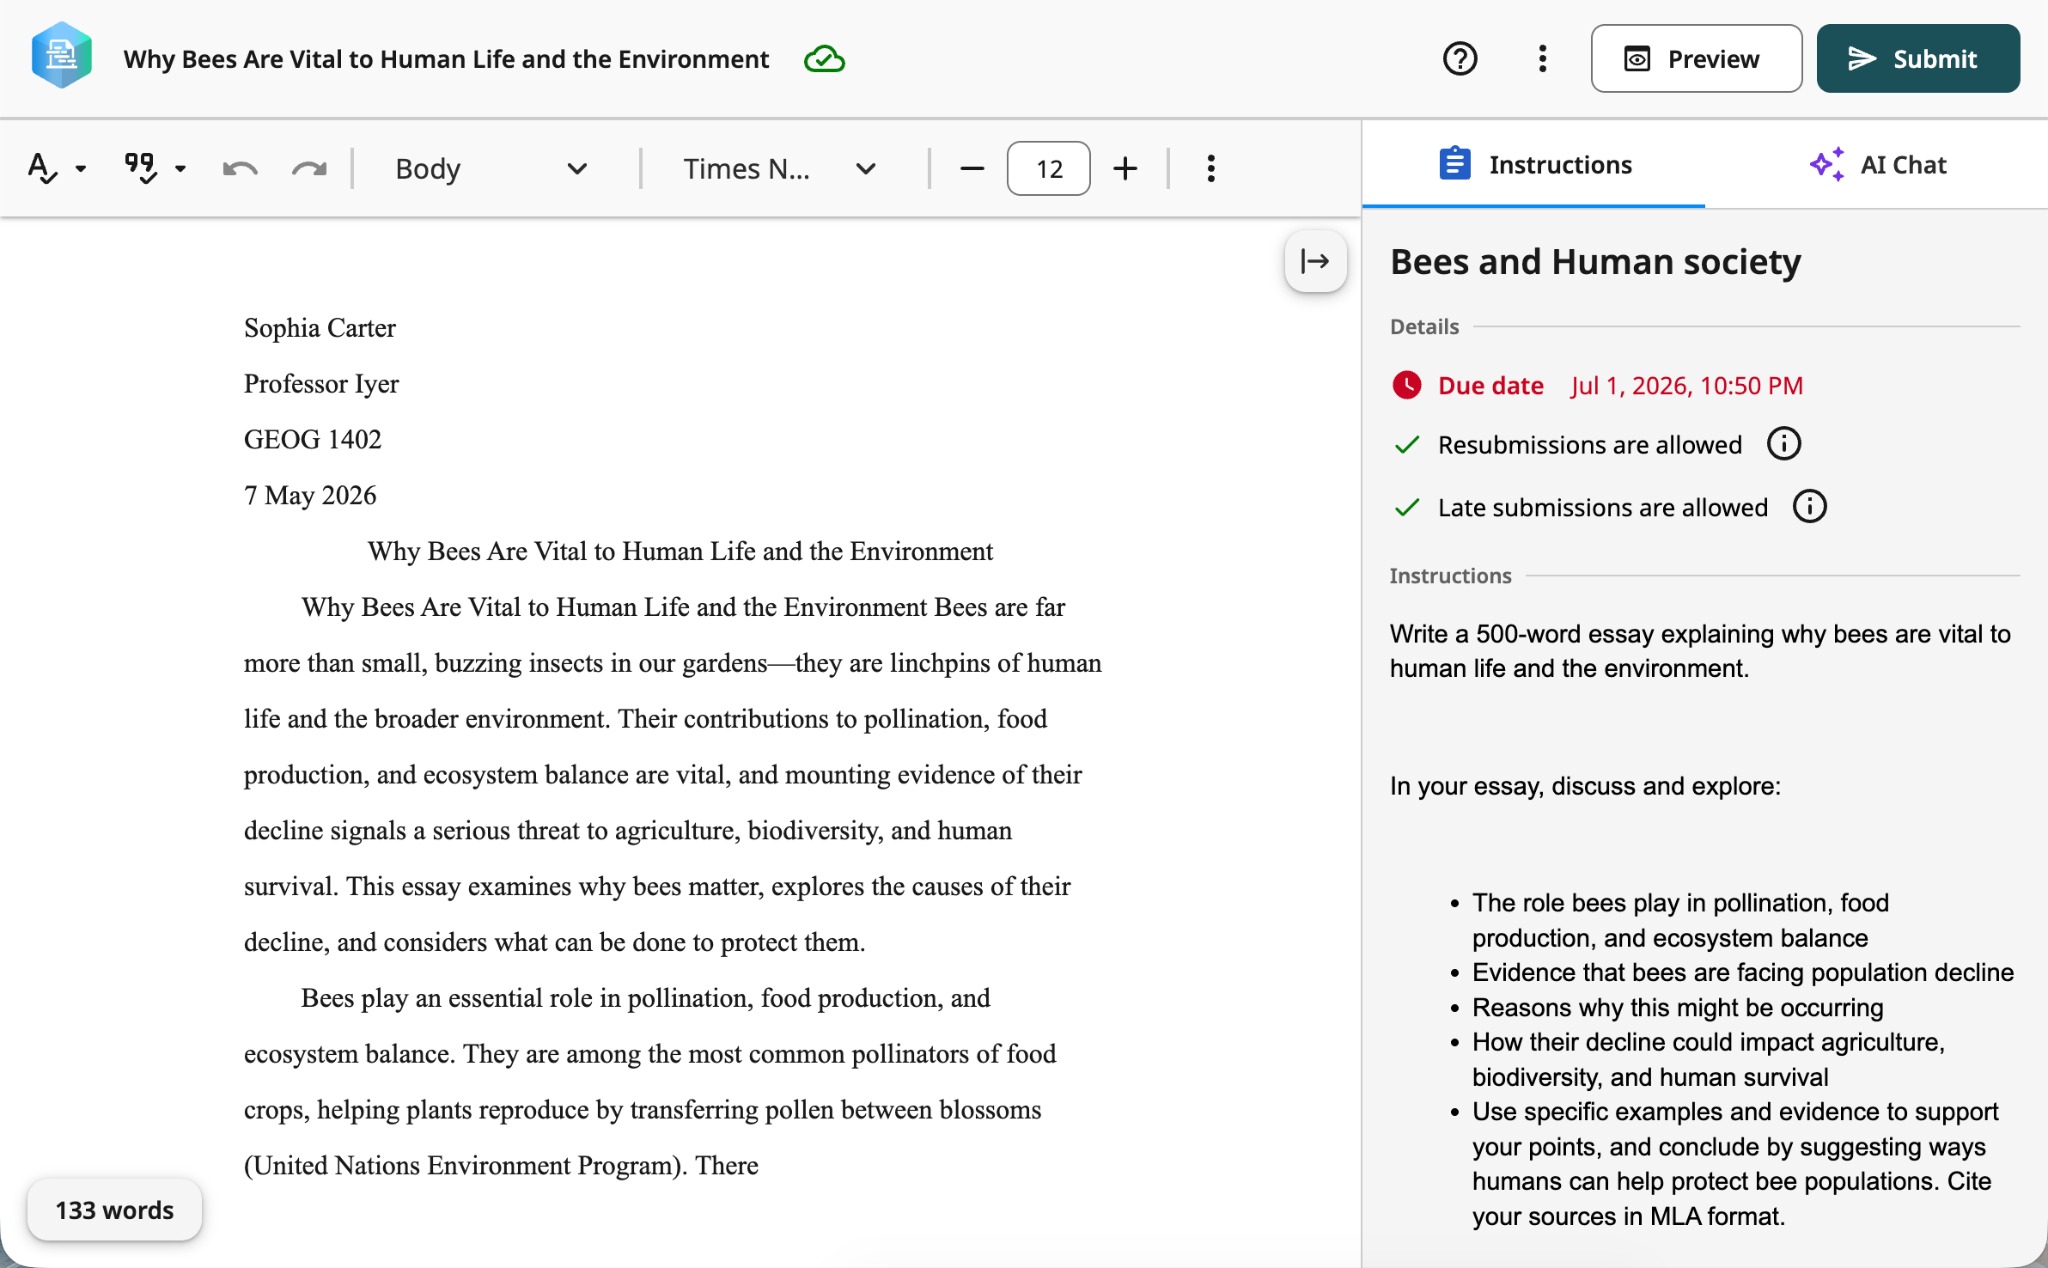
Task: Open toolbar overflow three-dot menu
Action: pos(1211,168)
